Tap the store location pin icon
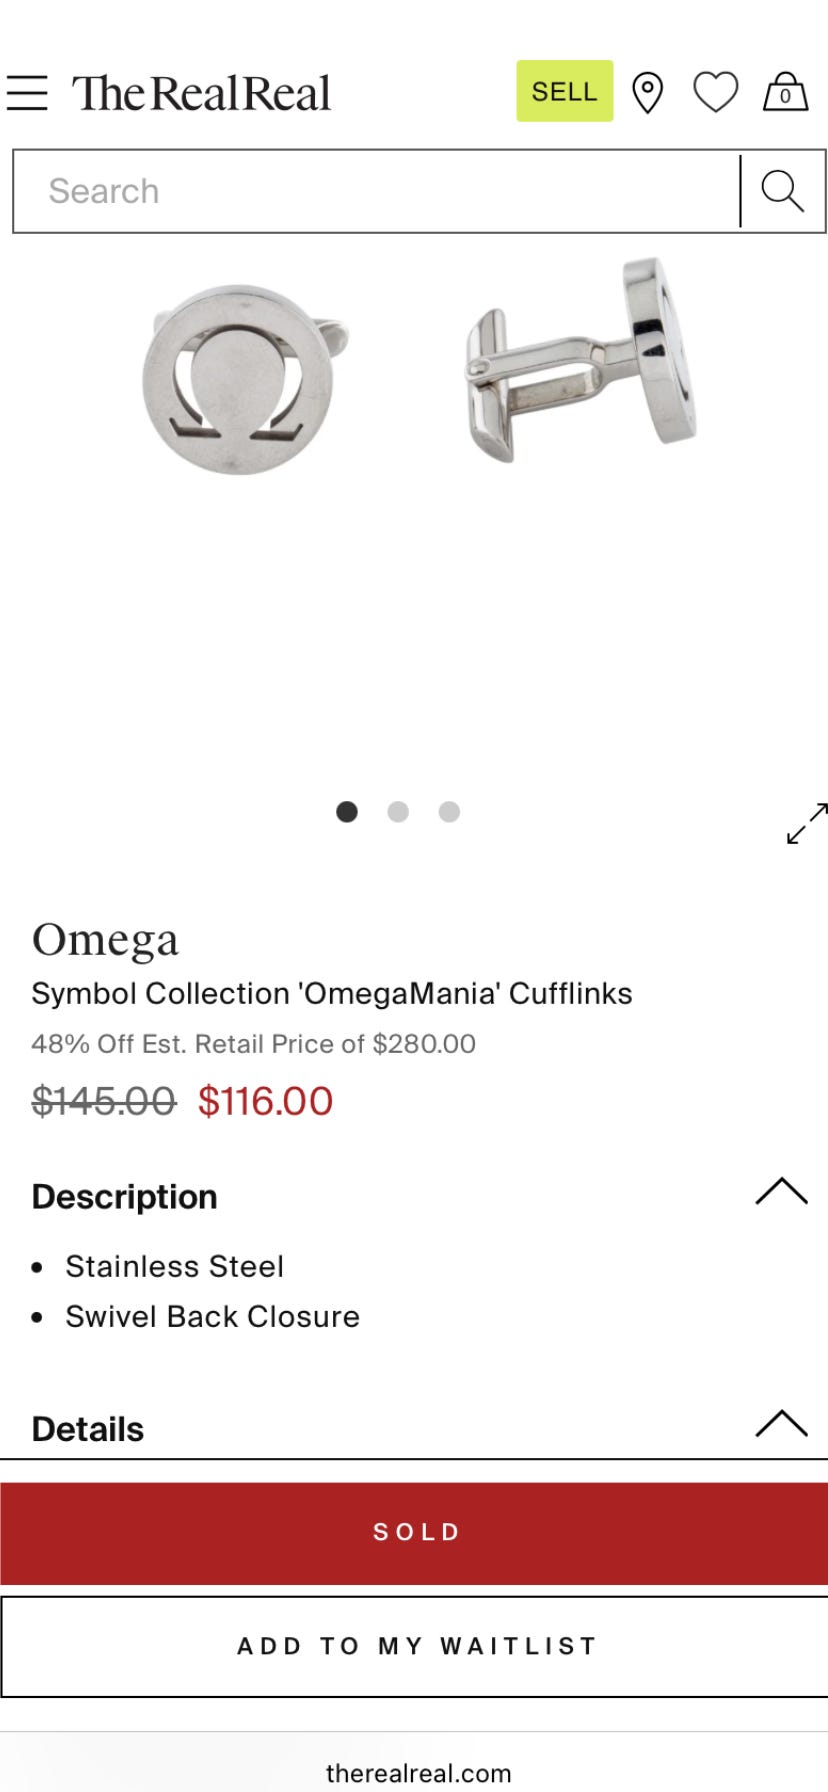828x1792 pixels. point(648,93)
